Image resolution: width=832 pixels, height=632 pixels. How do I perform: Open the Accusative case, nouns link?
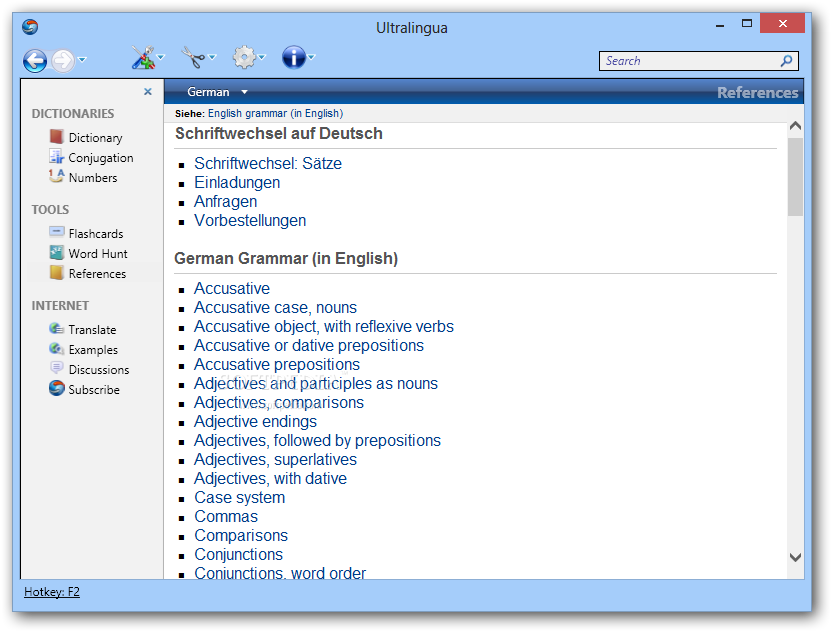click(275, 307)
